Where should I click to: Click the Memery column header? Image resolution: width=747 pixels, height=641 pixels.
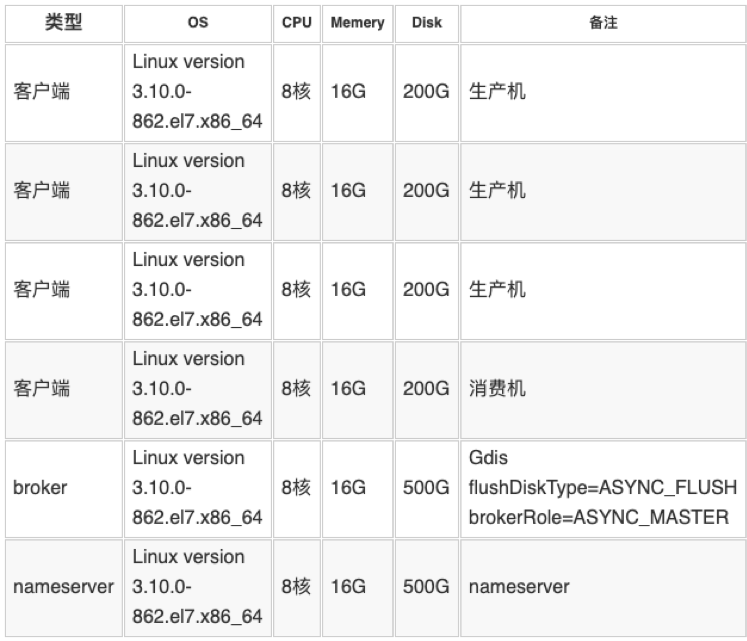pyautogui.click(x=357, y=22)
